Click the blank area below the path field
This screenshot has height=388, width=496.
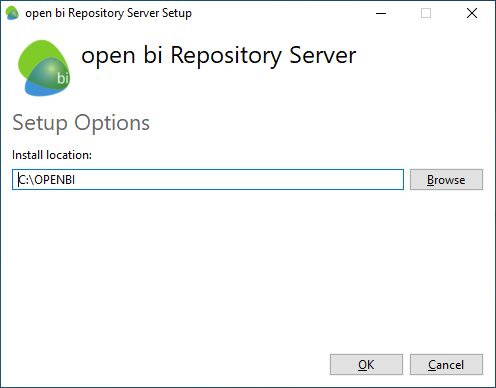[x=247, y=267]
